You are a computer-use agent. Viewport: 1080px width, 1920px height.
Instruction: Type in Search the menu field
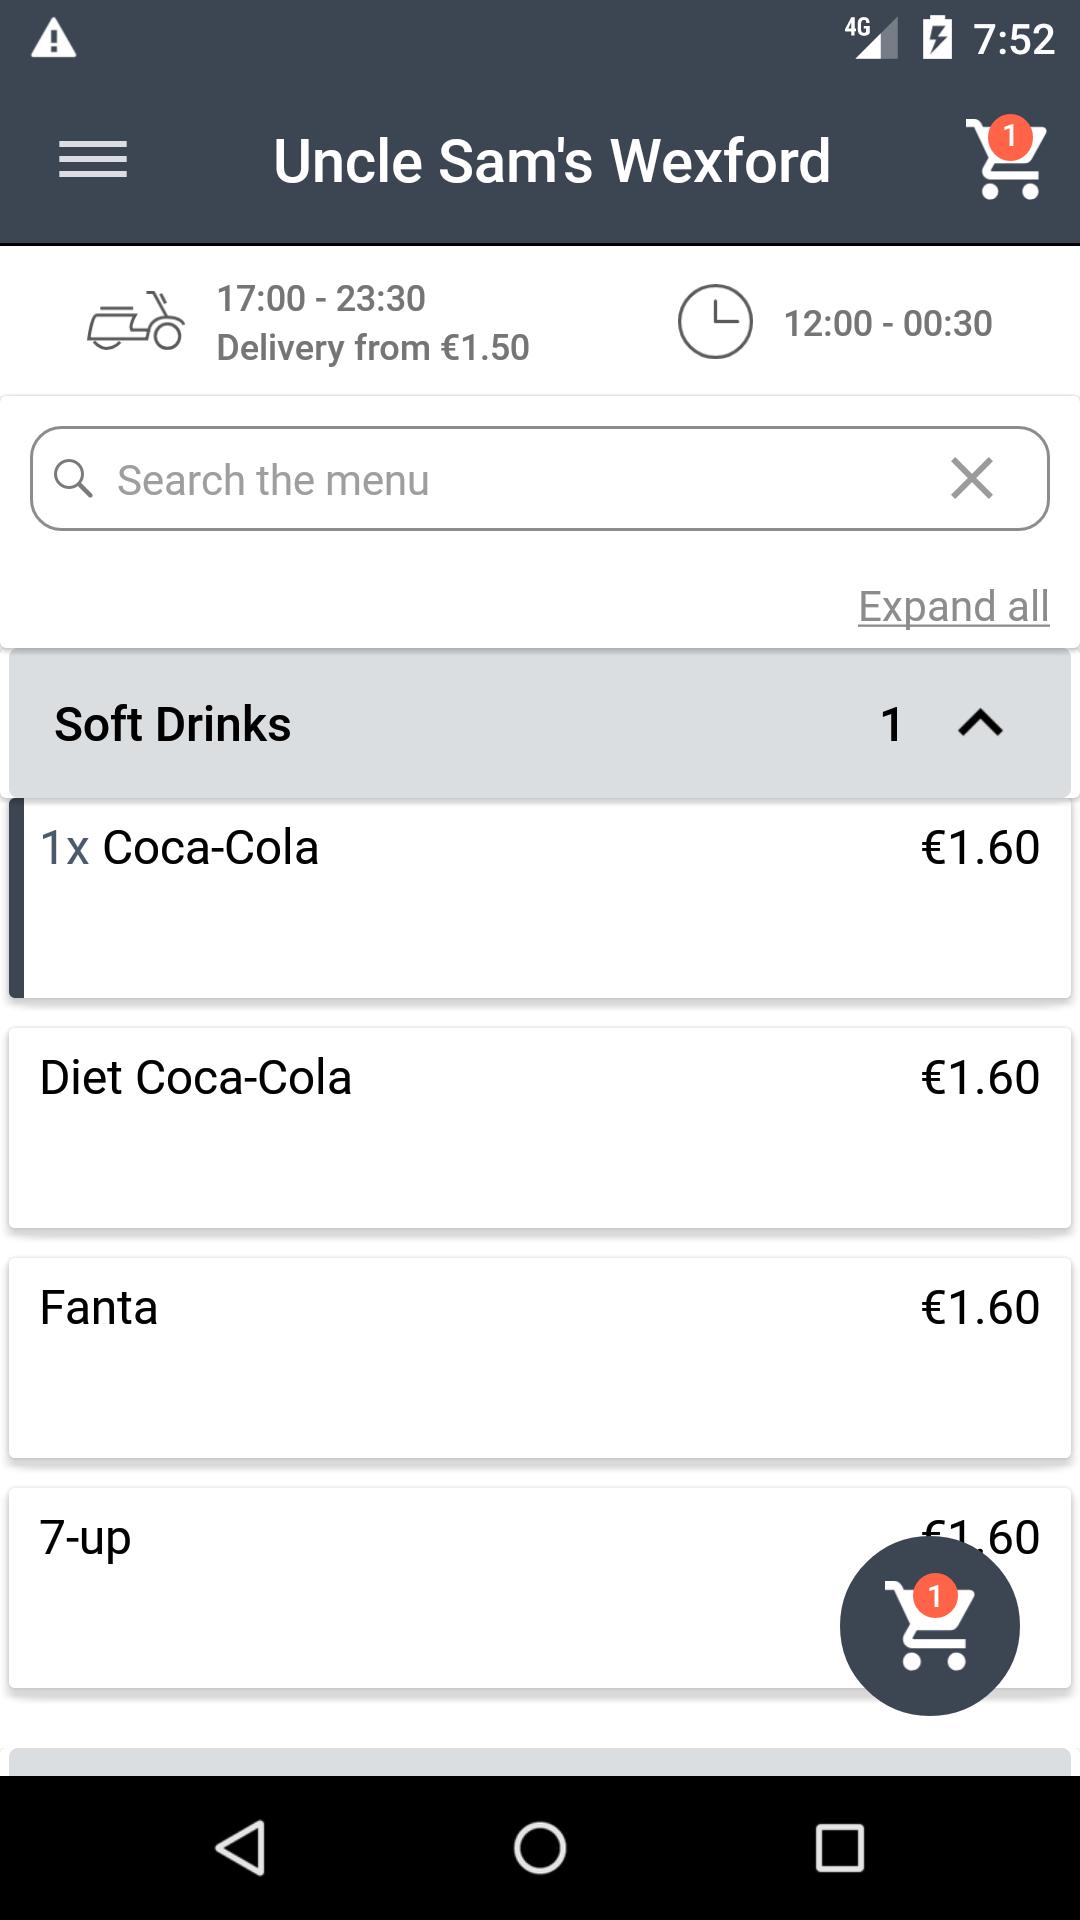(x=500, y=479)
